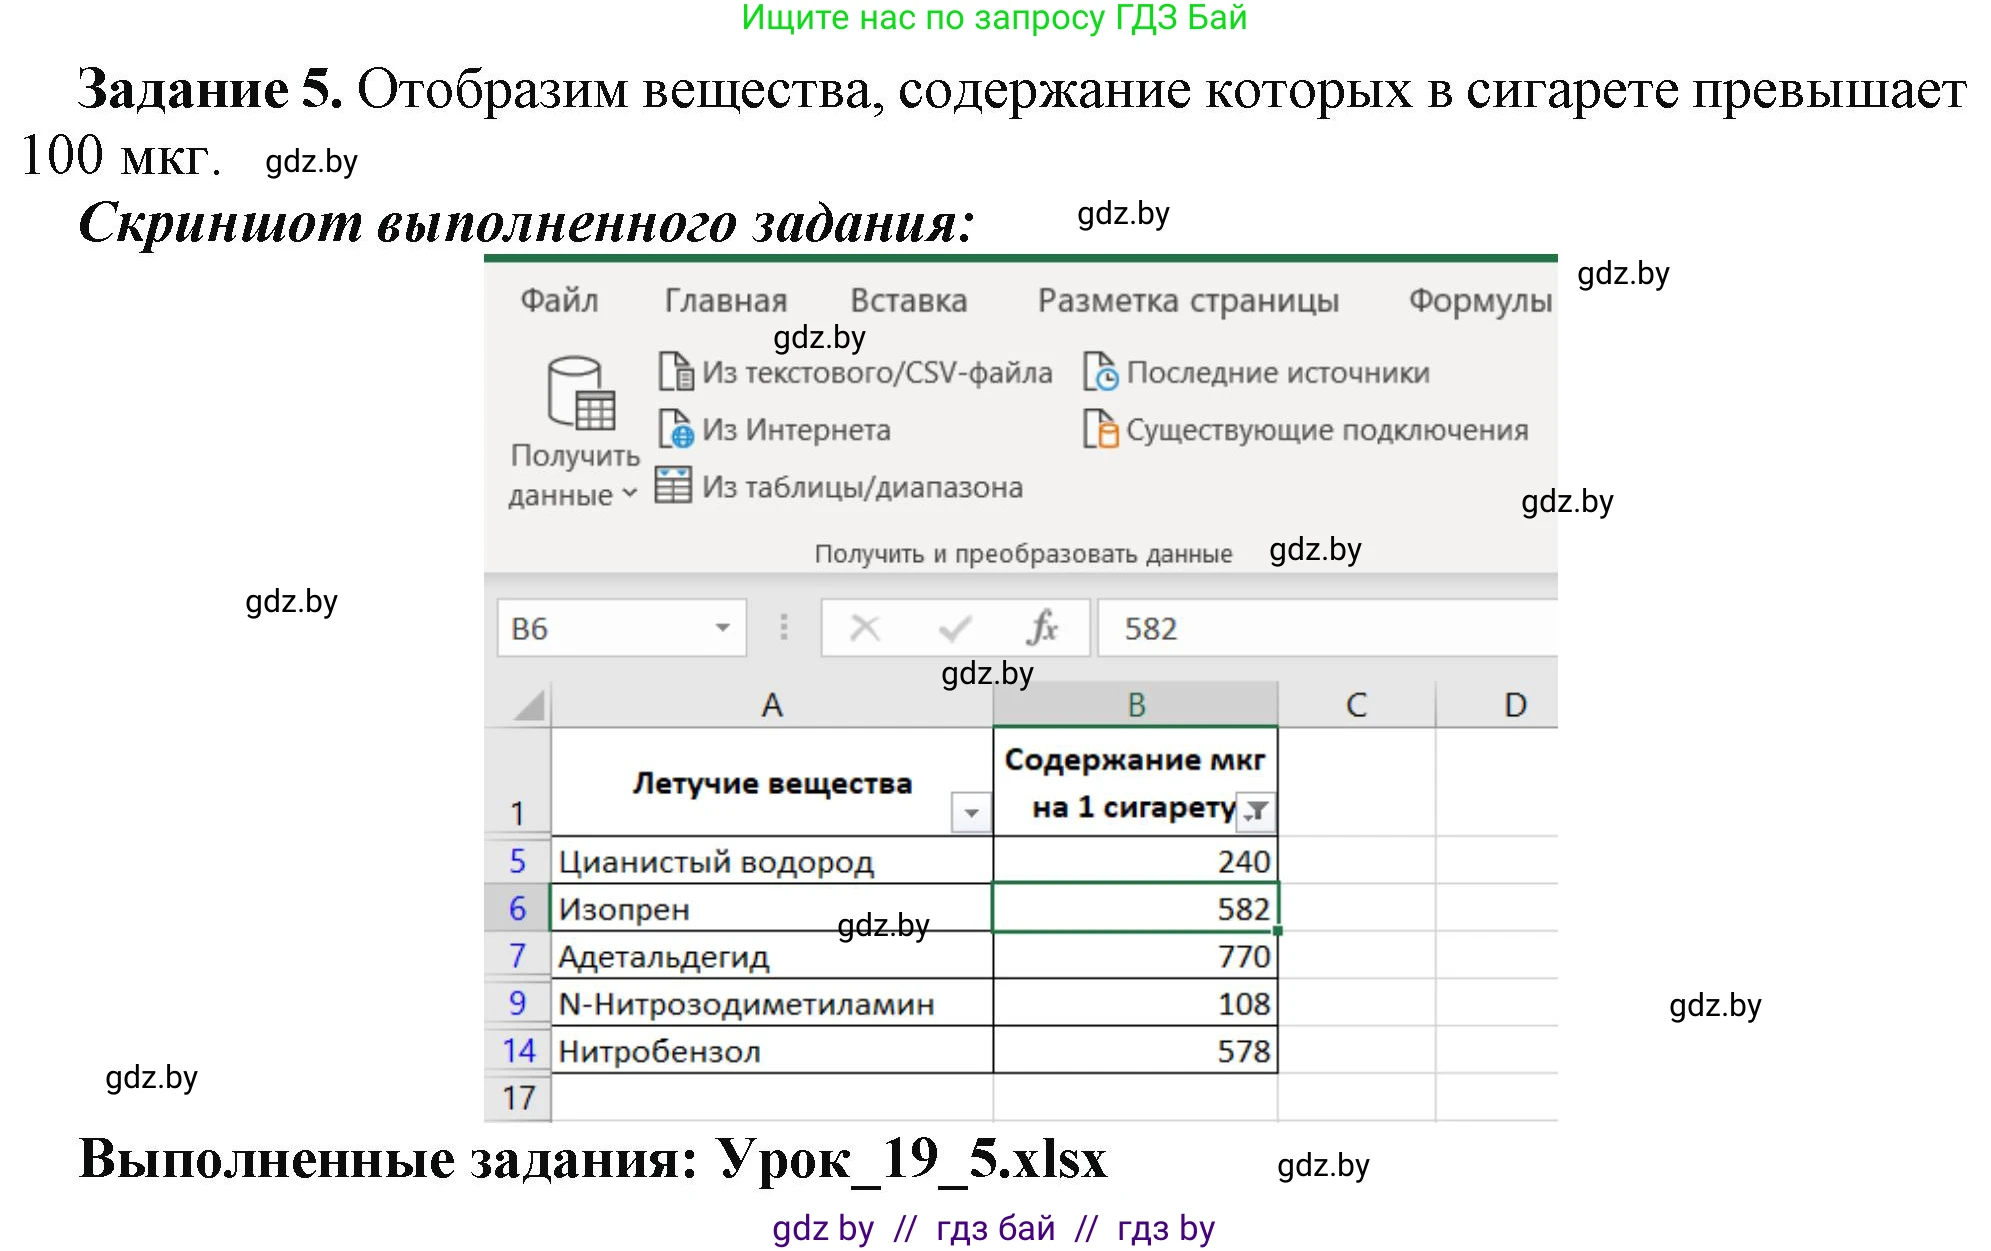Image resolution: width=1991 pixels, height=1251 pixels.
Task: Expand the Name Box dropdown
Action: [723, 628]
